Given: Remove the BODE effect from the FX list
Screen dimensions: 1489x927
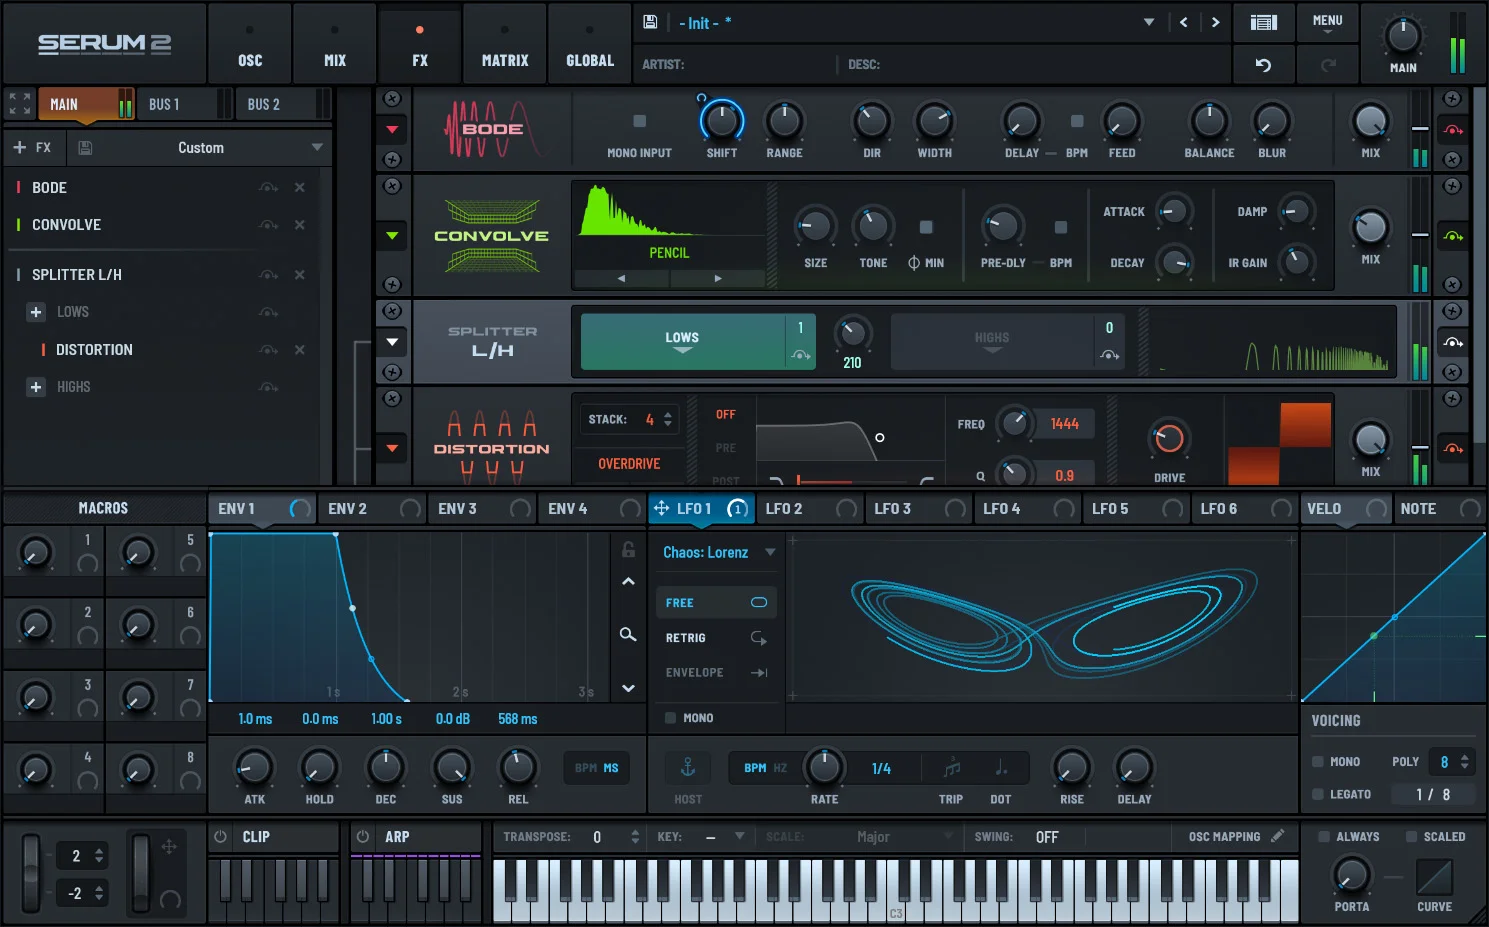Looking at the screenshot, I should pos(300,188).
